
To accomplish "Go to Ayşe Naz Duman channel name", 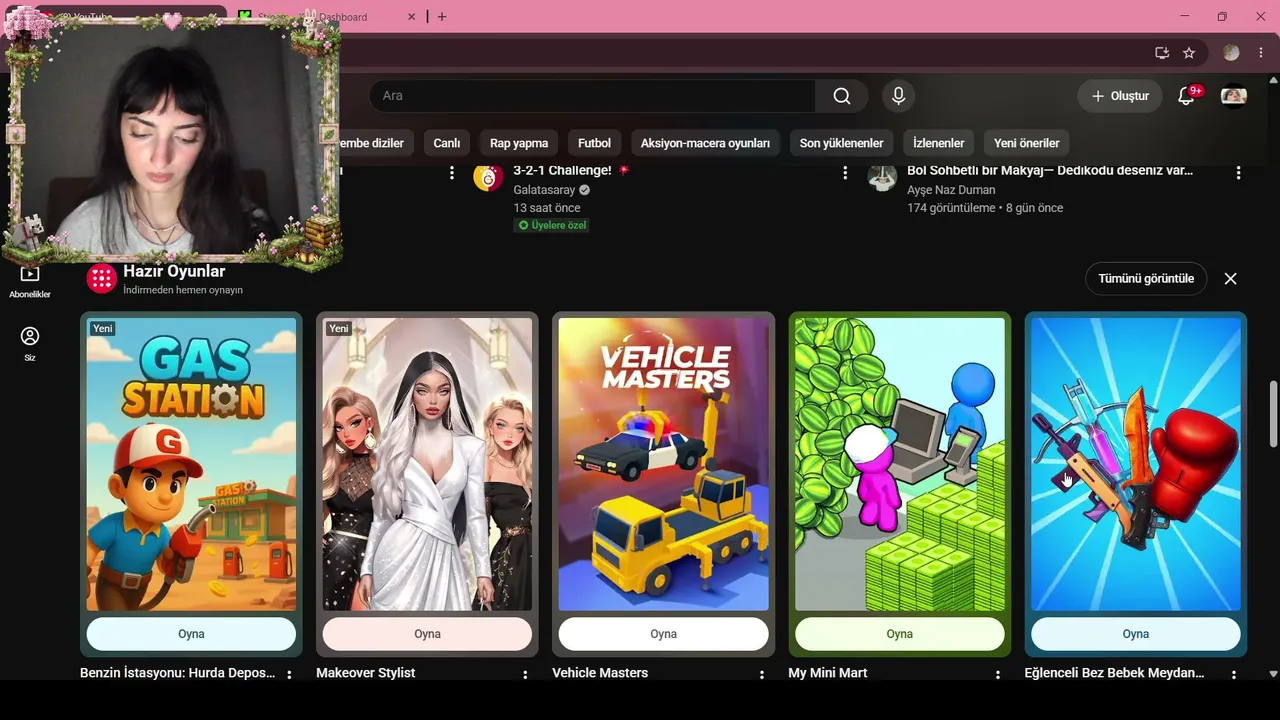I will point(951,189).
